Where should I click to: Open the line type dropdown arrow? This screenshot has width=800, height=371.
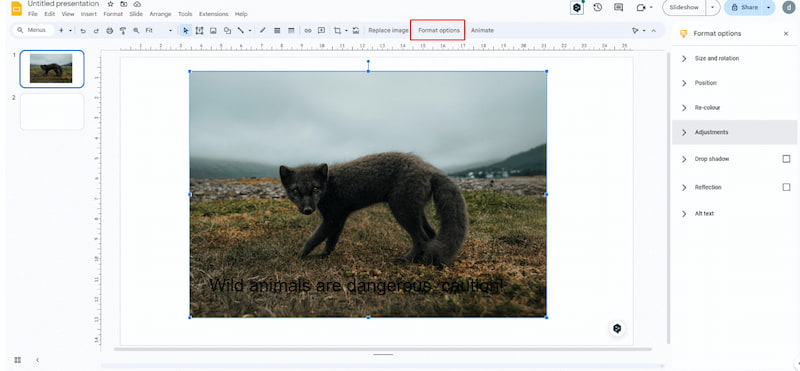tap(249, 31)
